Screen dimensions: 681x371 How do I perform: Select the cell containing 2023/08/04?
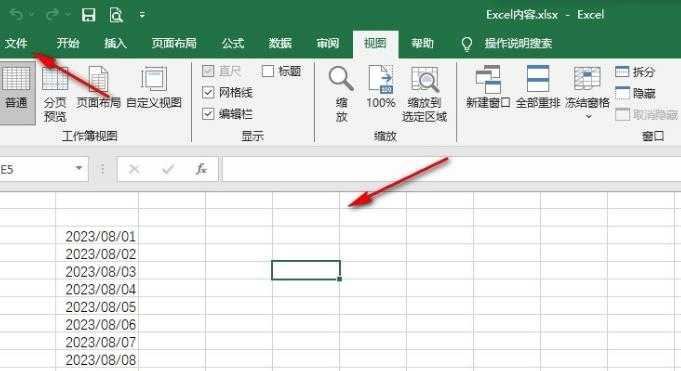97,289
